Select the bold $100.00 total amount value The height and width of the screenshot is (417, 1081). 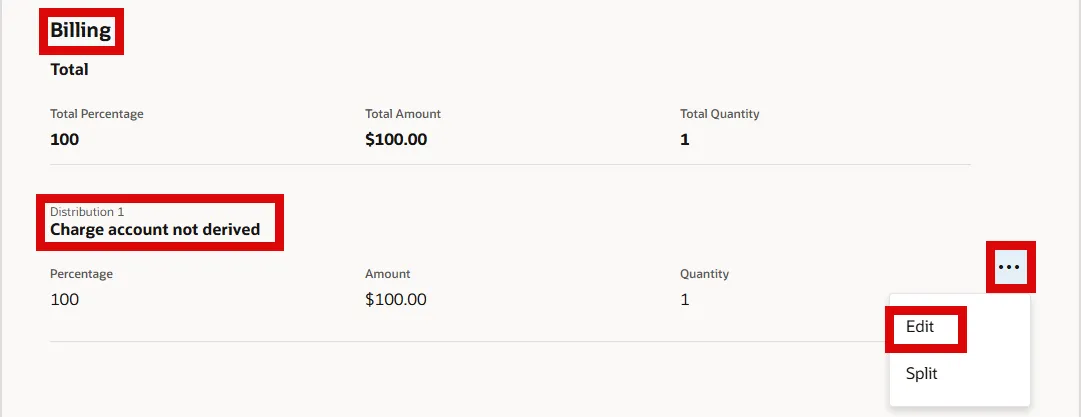pos(396,140)
